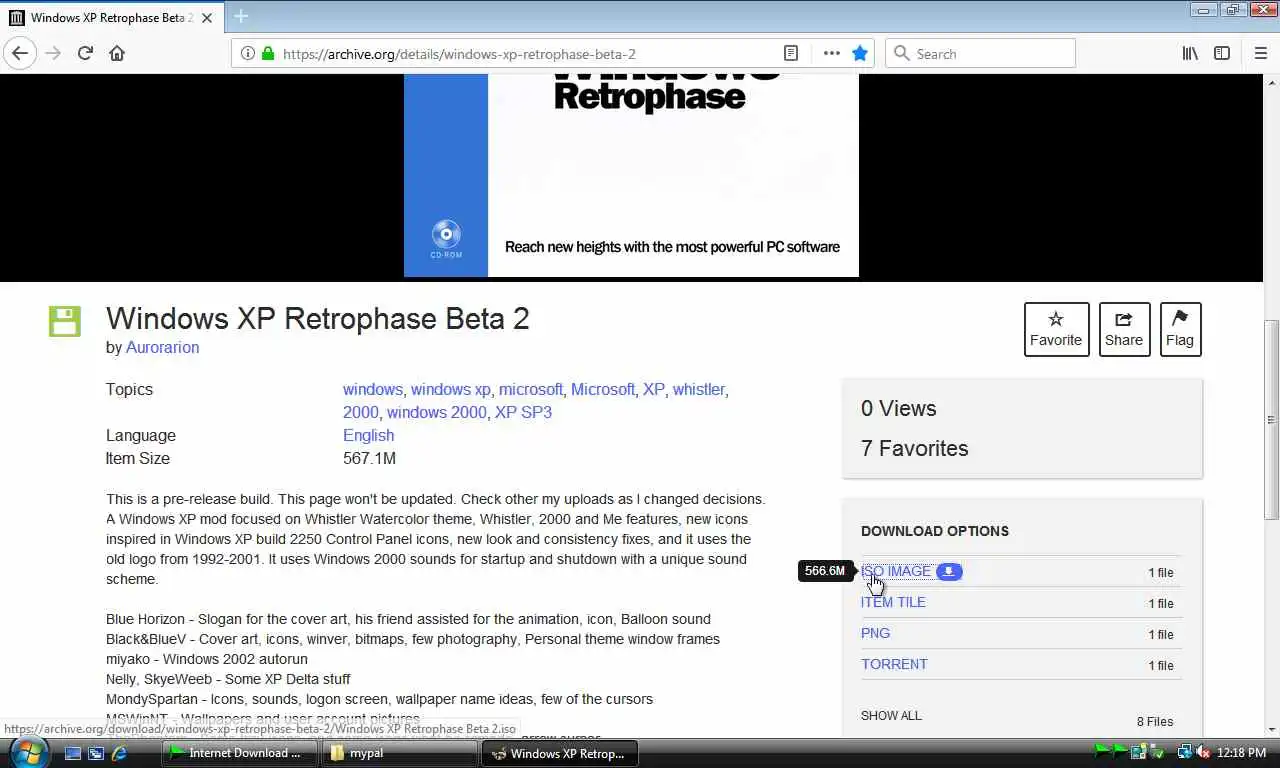Click the scrollbar down arrow

(1271, 728)
